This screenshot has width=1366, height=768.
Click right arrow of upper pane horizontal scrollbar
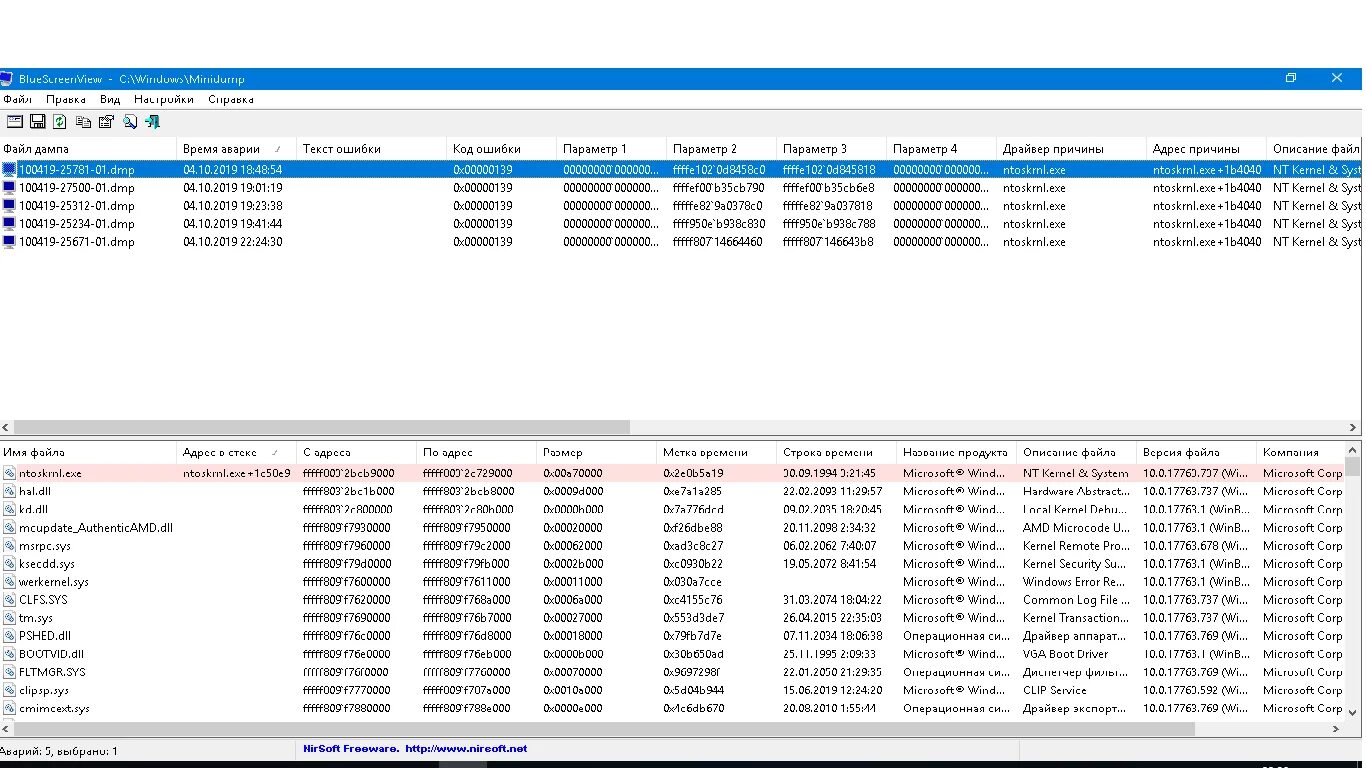[1354, 427]
